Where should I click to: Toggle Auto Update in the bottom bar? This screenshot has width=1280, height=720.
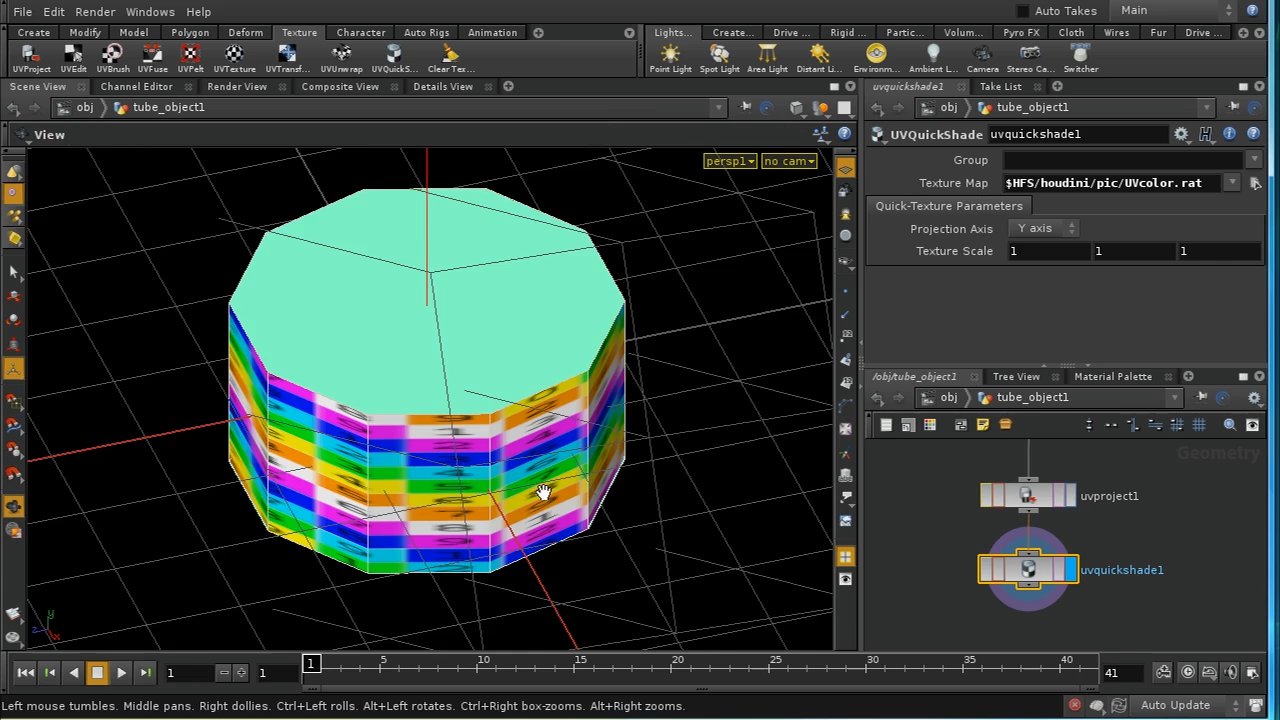[1175, 705]
